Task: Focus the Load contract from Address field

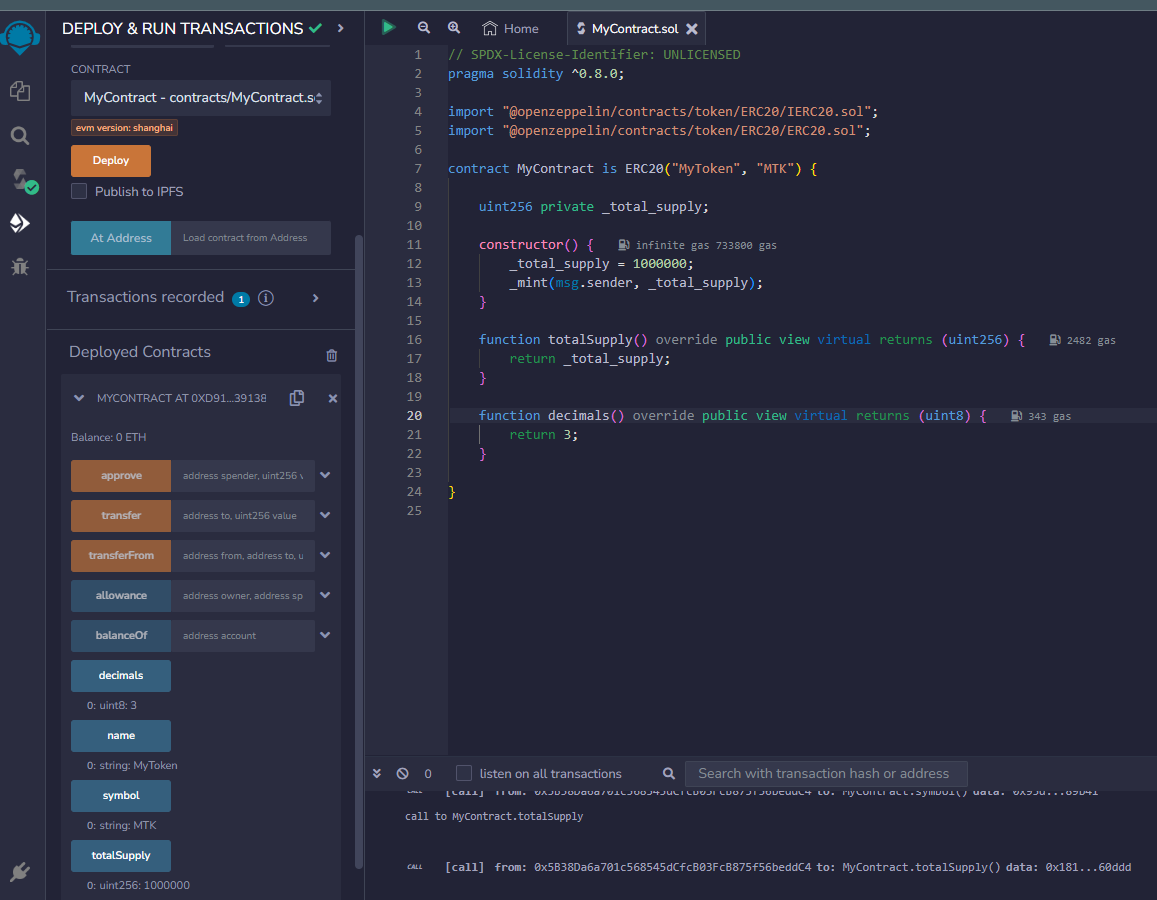Action: tap(251, 238)
